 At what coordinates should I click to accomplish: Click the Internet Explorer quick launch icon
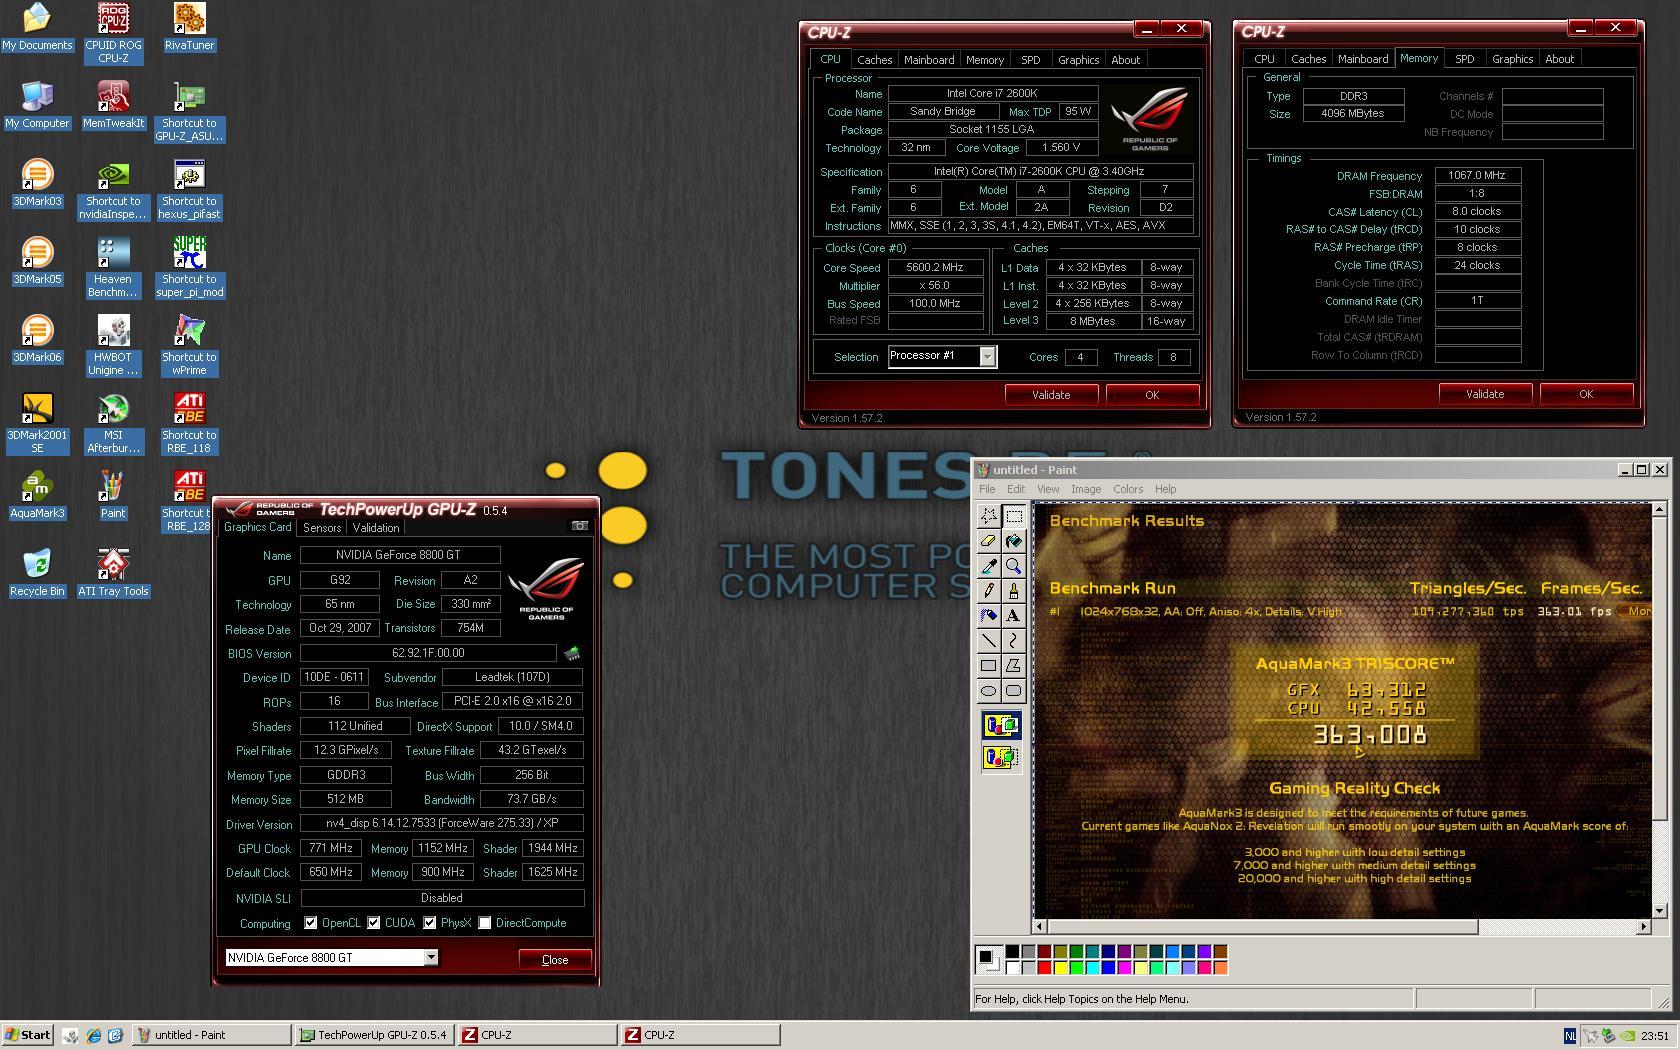pyautogui.click(x=93, y=1035)
